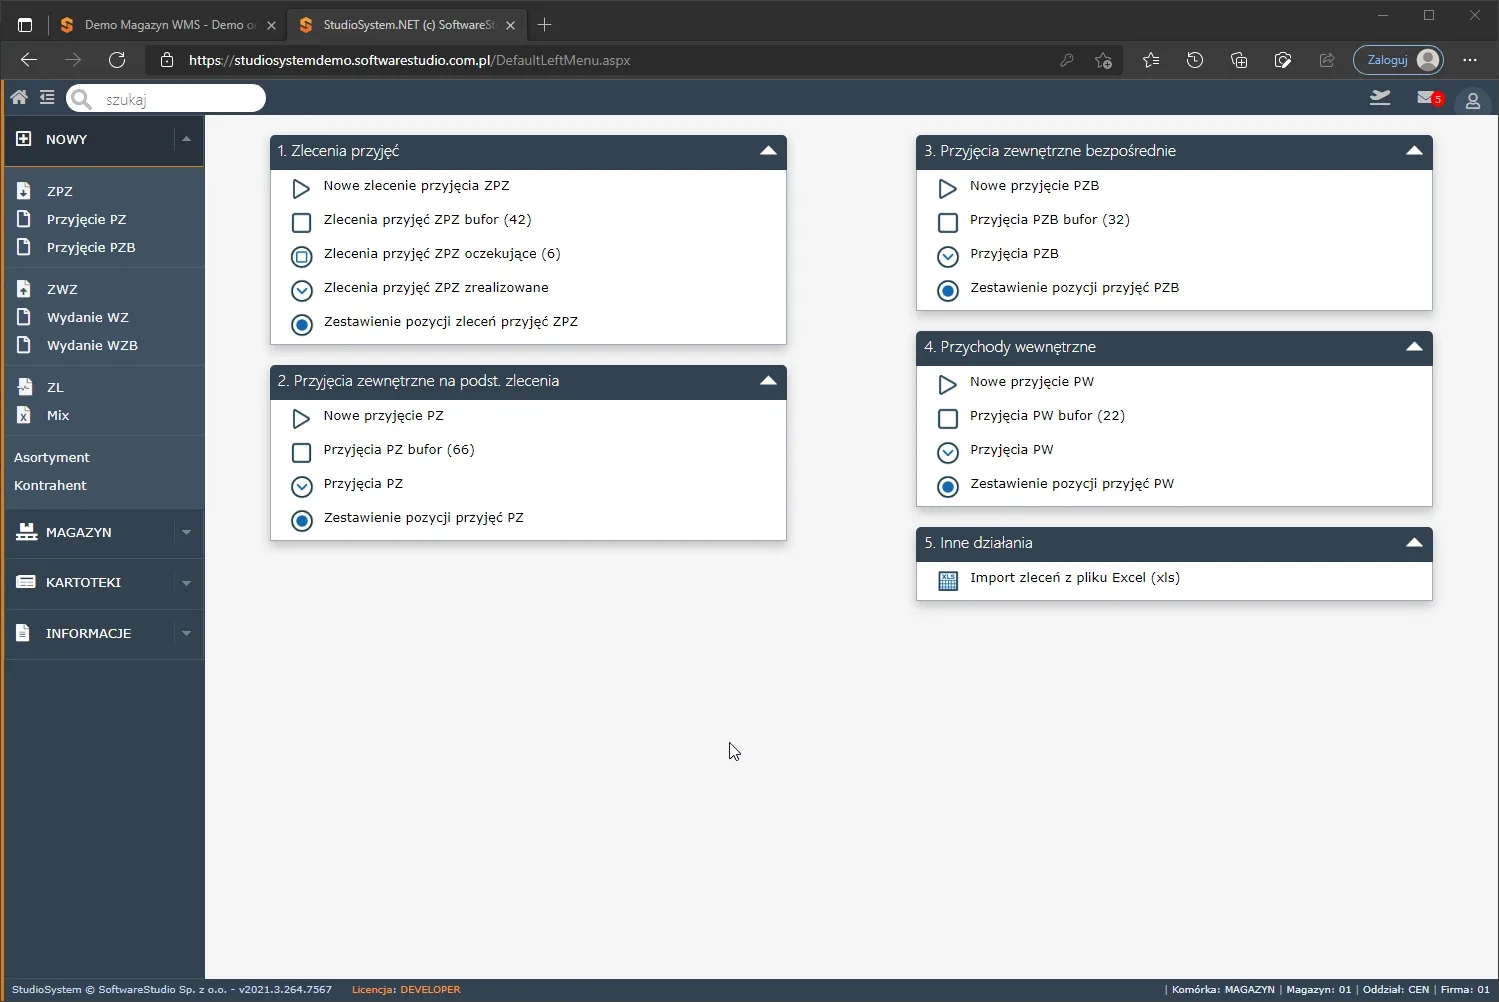Expand the INFORMACJE sidebar section arrow
This screenshot has width=1499, height=1002.
(186, 633)
